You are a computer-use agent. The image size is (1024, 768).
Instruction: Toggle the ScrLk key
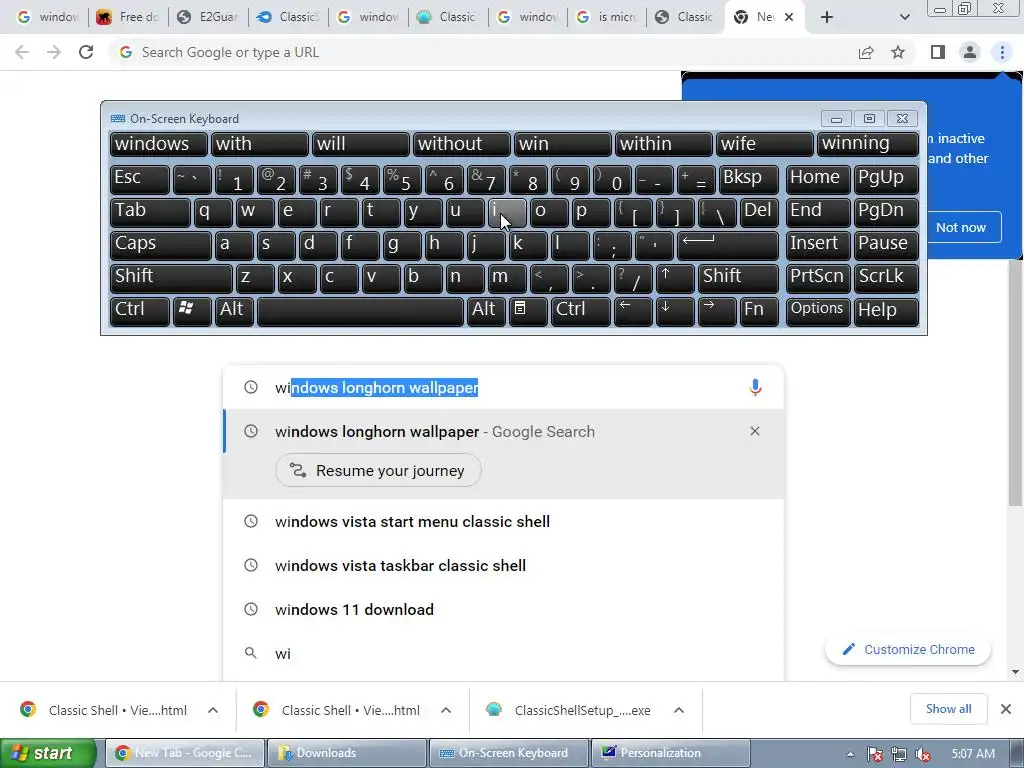point(886,278)
